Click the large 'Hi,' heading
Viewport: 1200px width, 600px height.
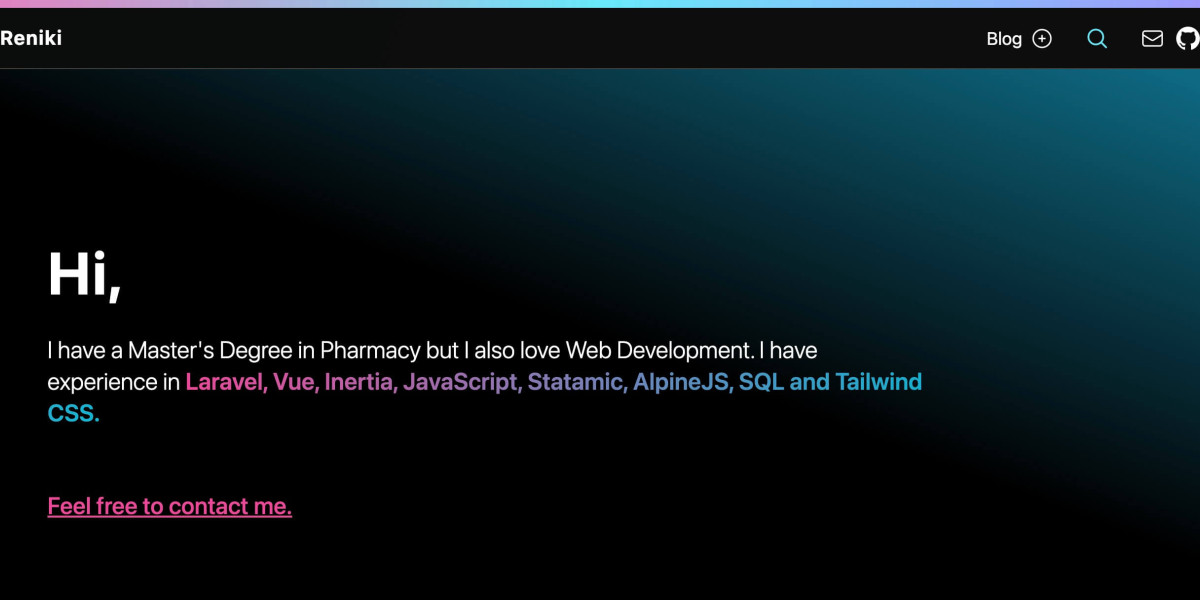click(x=84, y=274)
